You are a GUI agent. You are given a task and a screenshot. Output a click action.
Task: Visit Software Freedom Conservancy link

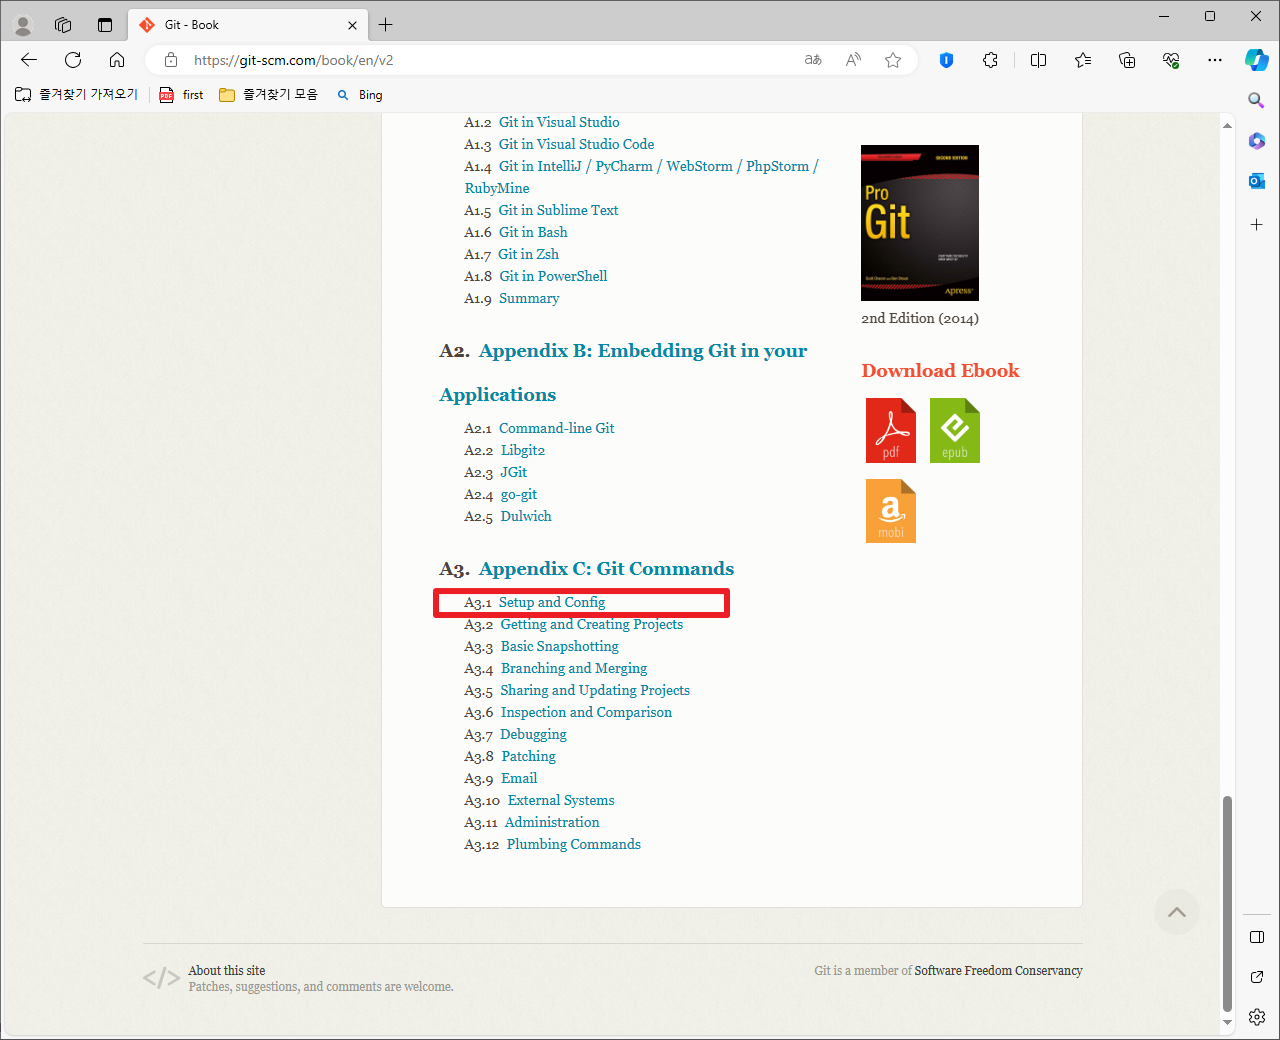pos(998,971)
